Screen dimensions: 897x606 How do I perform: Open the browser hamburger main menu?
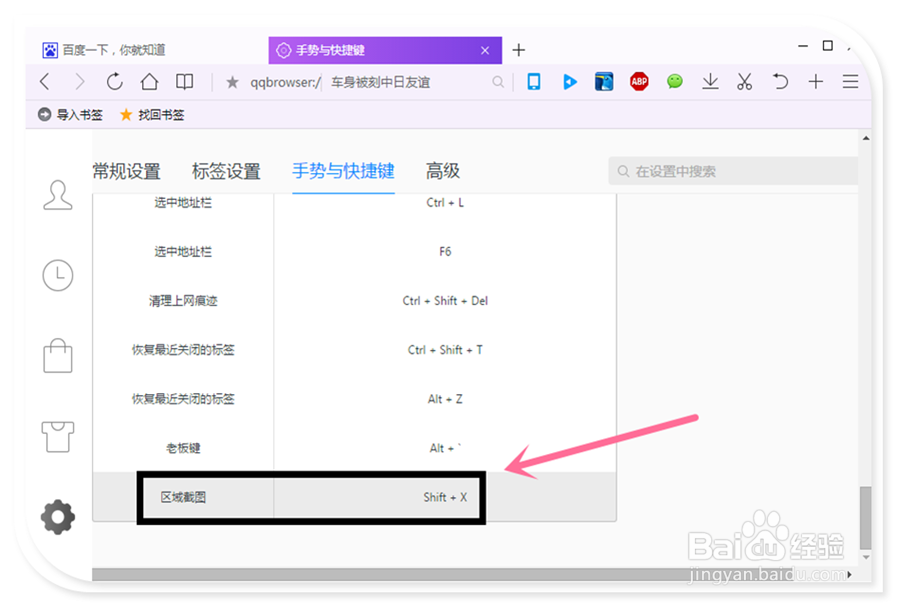849,82
